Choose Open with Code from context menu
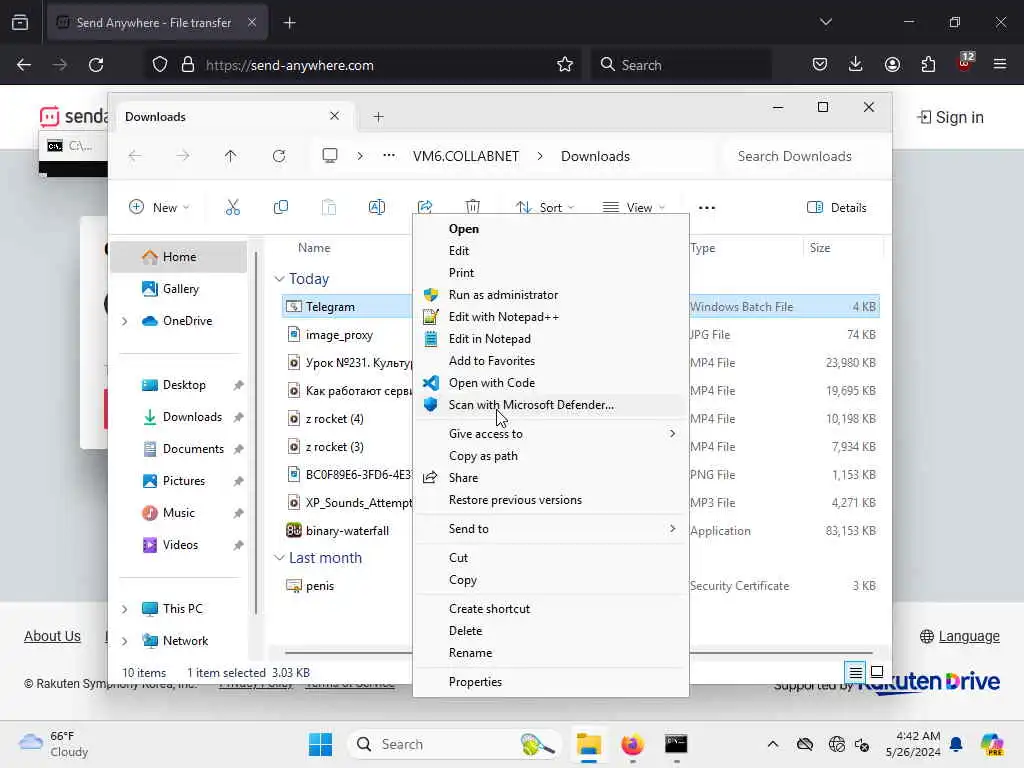This screenshot has height=768, width=1024. 551,383
